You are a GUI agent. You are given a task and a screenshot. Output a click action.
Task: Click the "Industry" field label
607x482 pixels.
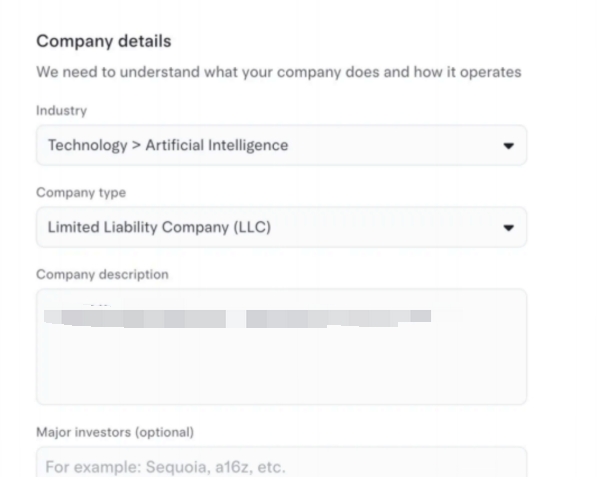(59, 111)
